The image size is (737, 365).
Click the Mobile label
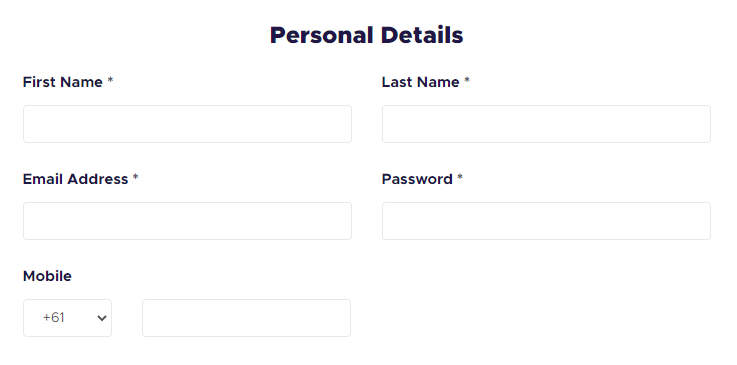tap(47, 276)
